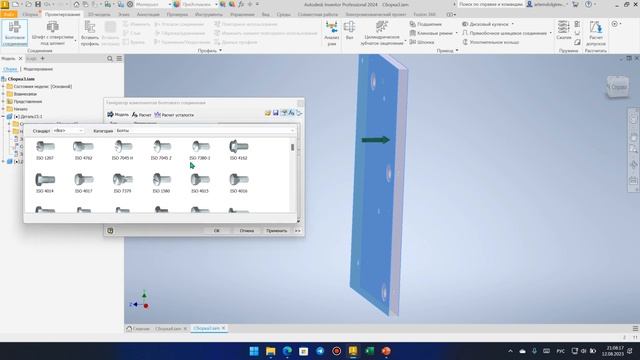Open the Model browser hamburger menu
The height and width of the screenshot is (360, 640).
119,59
